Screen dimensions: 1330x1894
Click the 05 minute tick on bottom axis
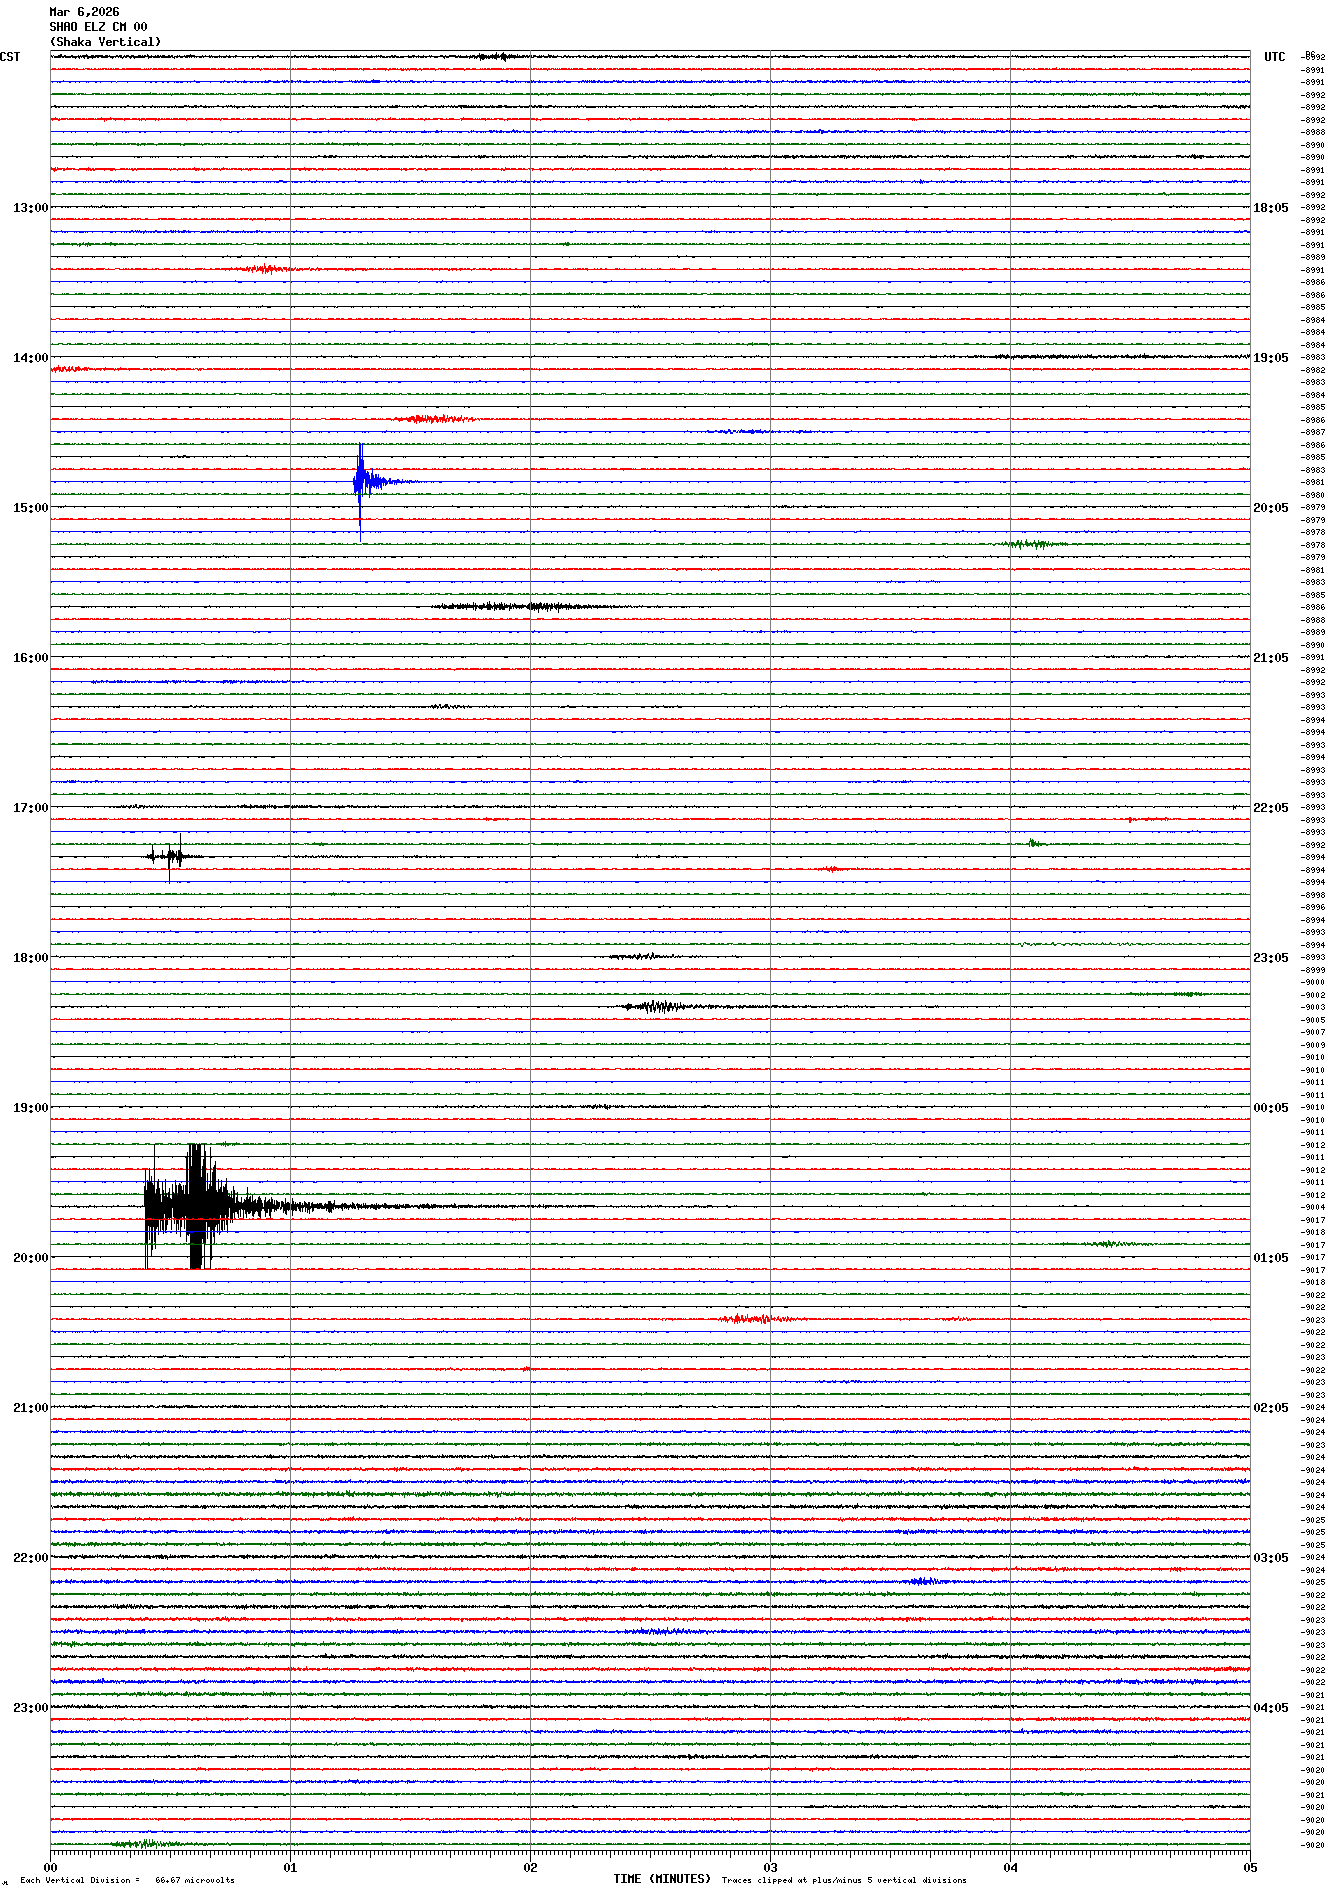point(1249,1867)
